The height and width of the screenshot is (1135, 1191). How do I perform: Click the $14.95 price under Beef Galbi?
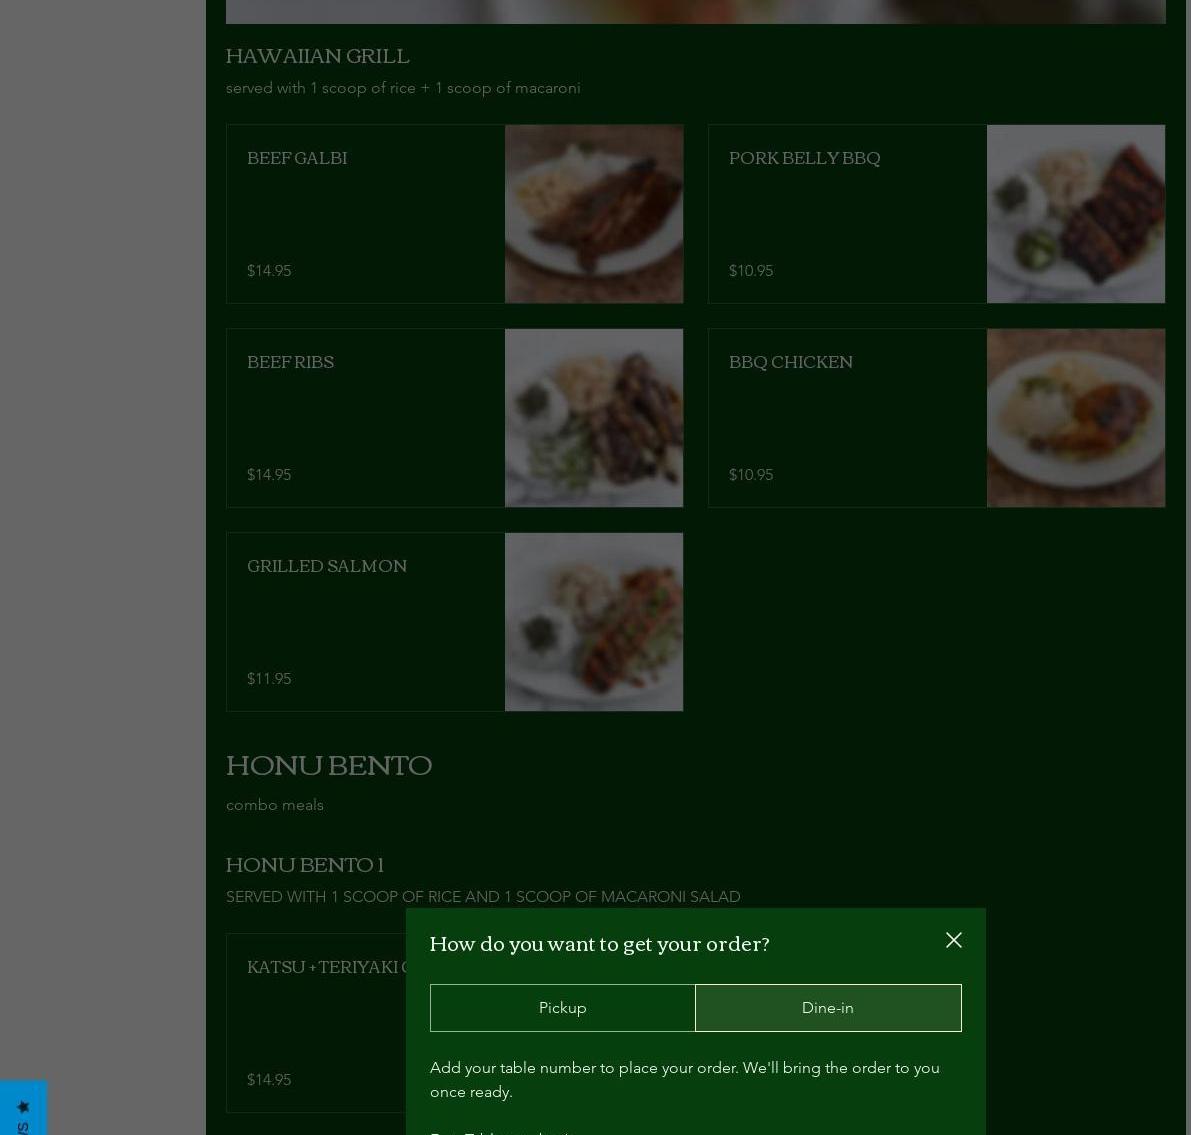(x=269, y=270)
